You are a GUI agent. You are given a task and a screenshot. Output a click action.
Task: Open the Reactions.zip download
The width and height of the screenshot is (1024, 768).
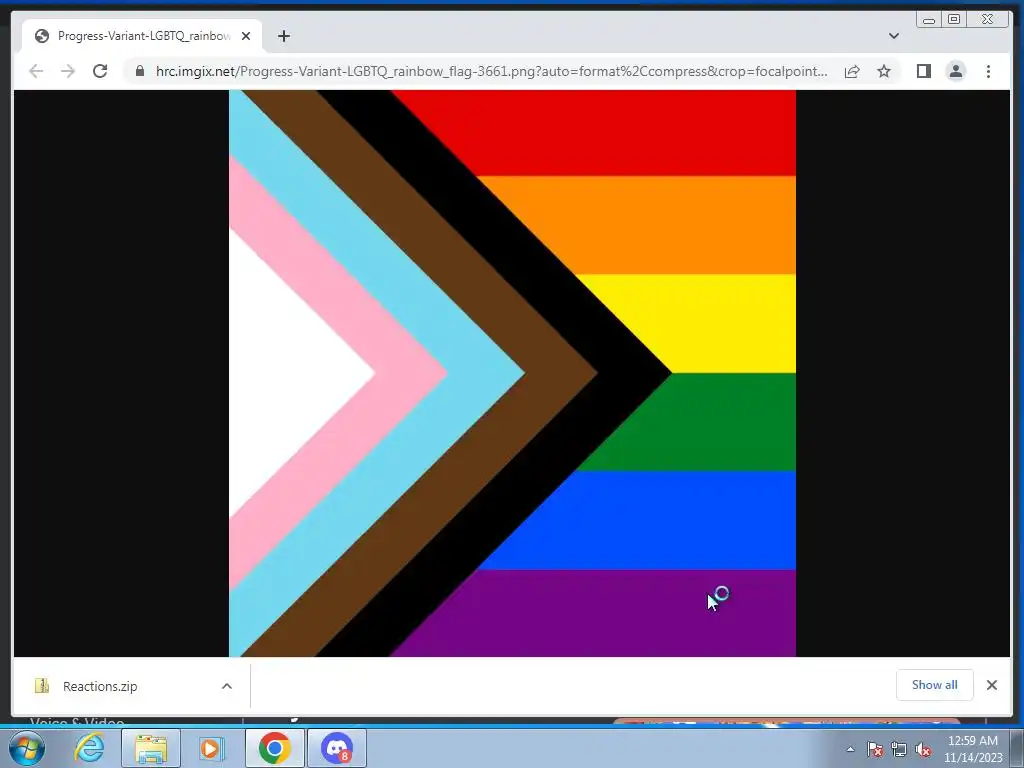pos(100,686)
